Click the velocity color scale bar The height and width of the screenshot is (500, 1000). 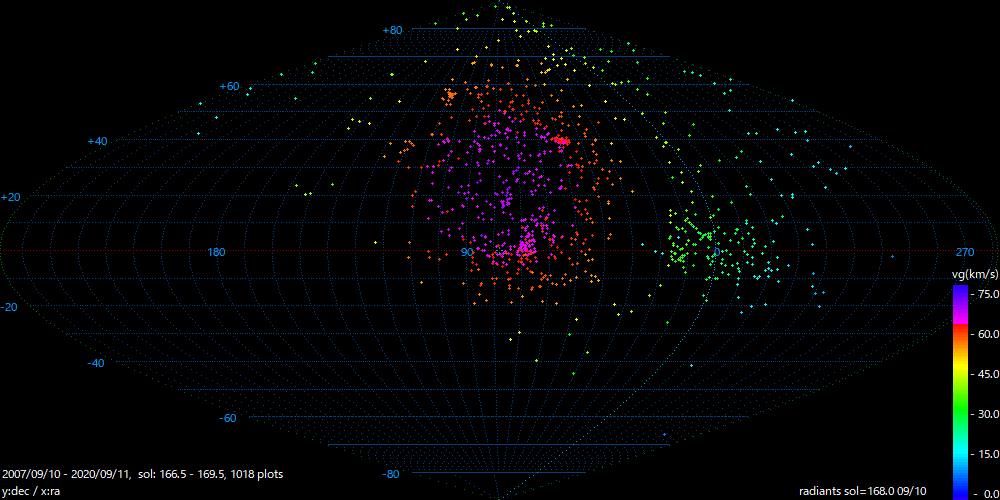coord(959,390)
